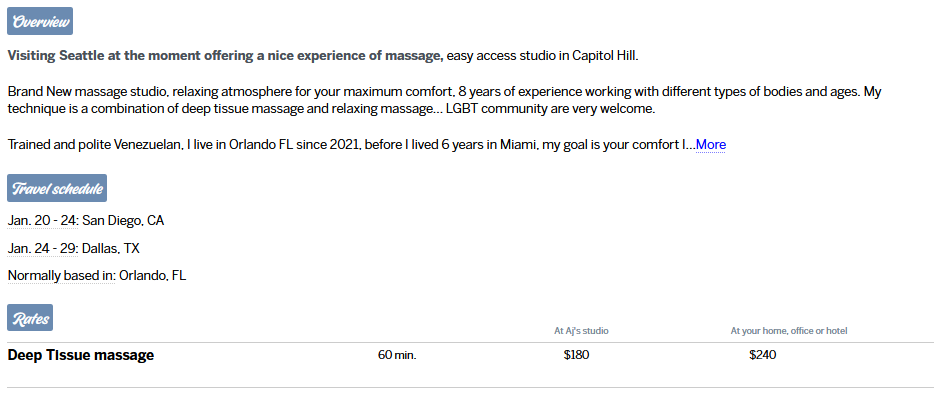This screenshot has width=939, height=394.
Task: Click the Rates section badge
Action: [30, 318]
